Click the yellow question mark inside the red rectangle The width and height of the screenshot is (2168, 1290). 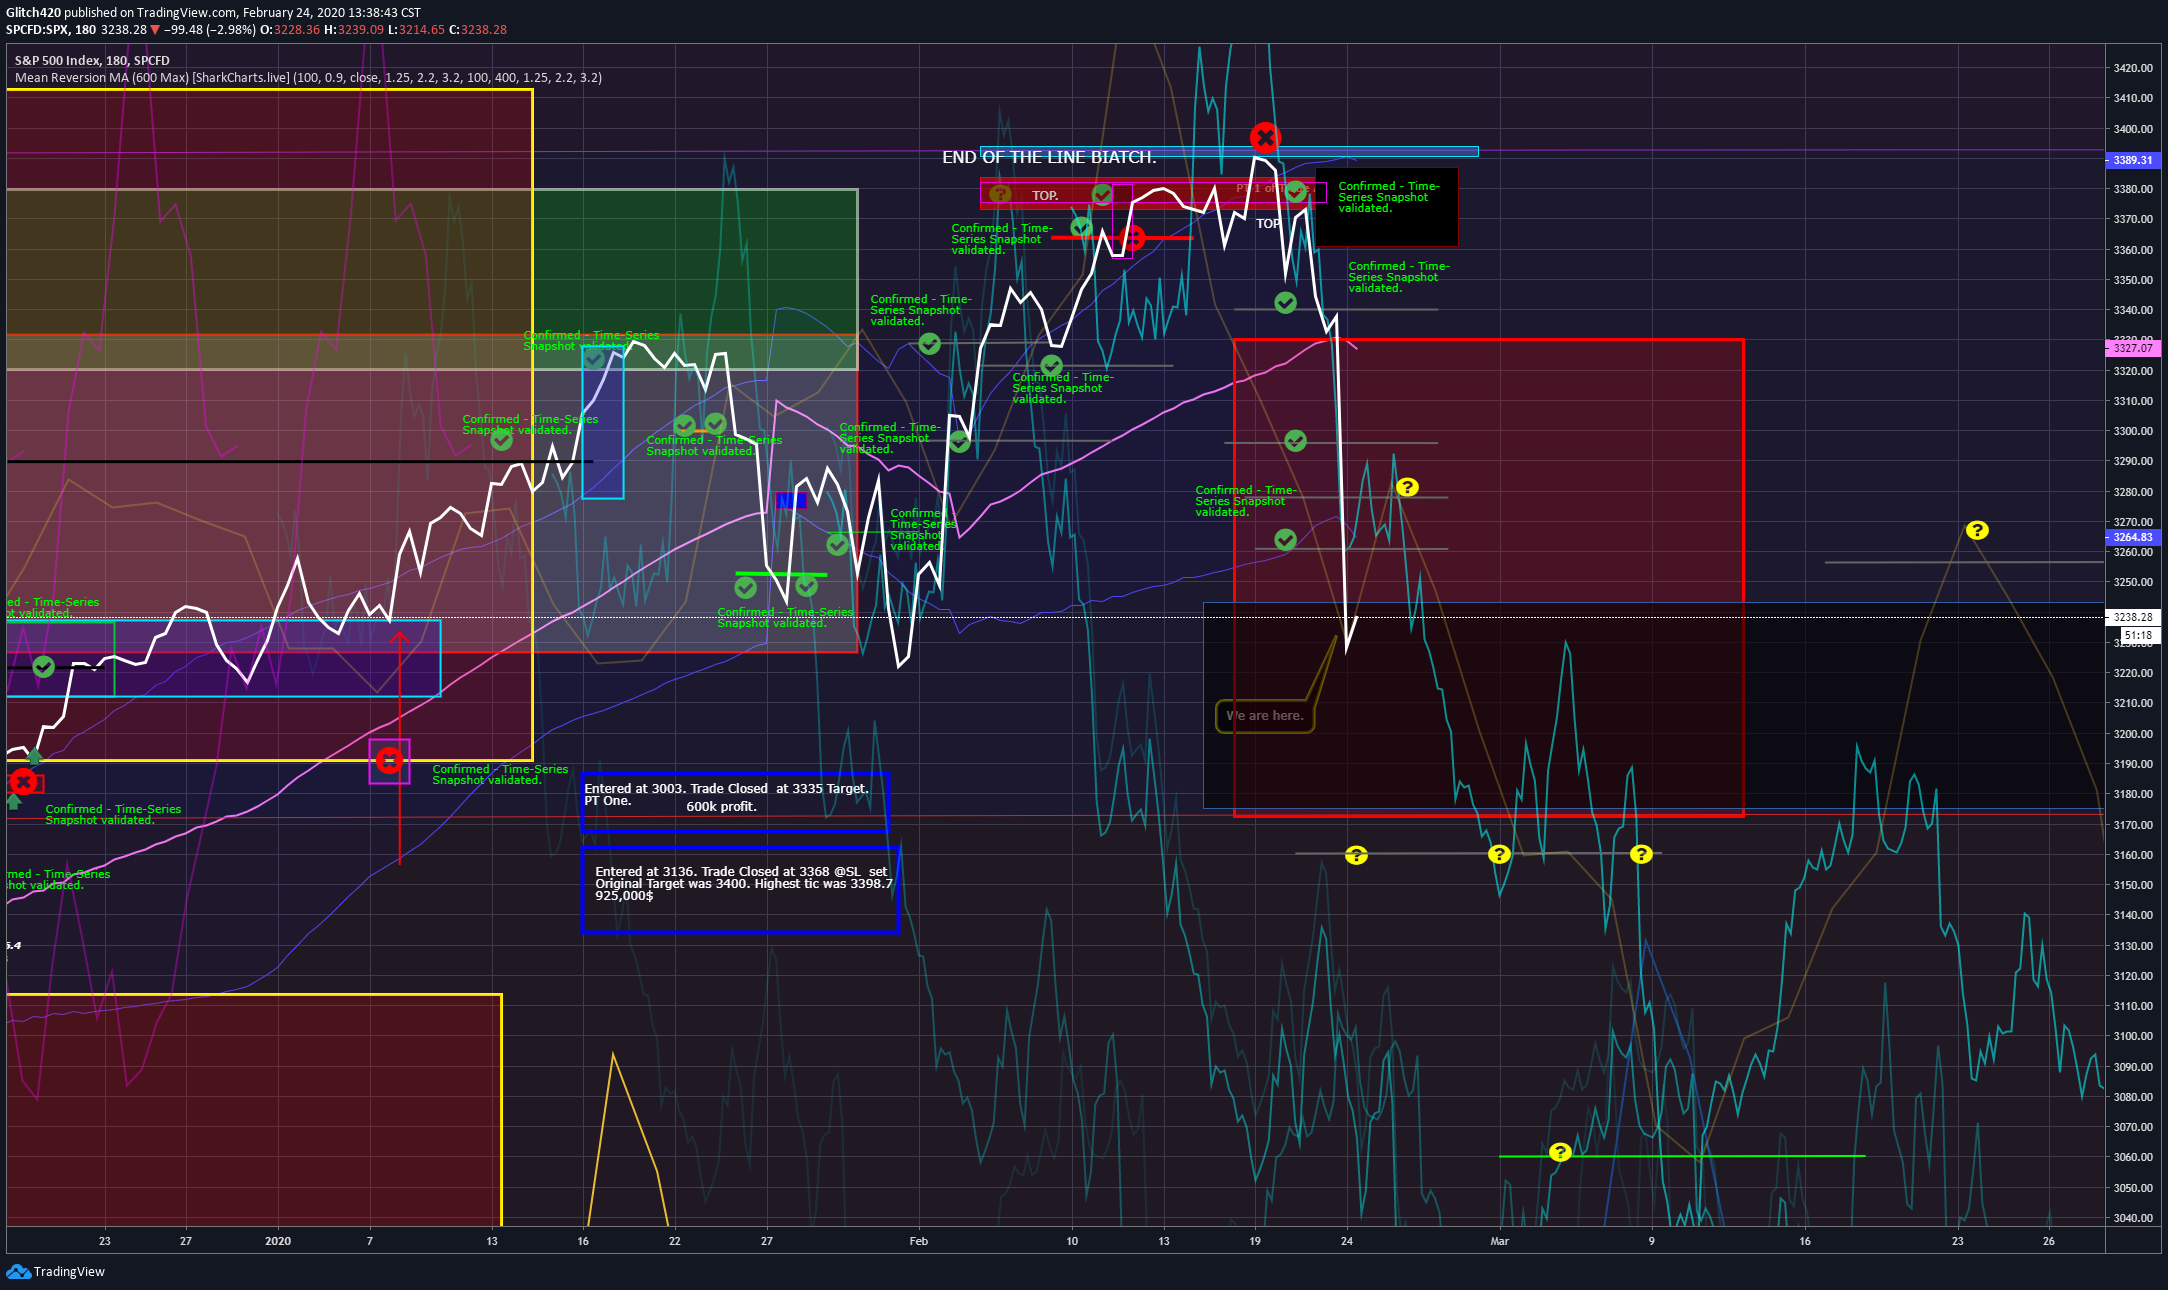(1407, 487)
